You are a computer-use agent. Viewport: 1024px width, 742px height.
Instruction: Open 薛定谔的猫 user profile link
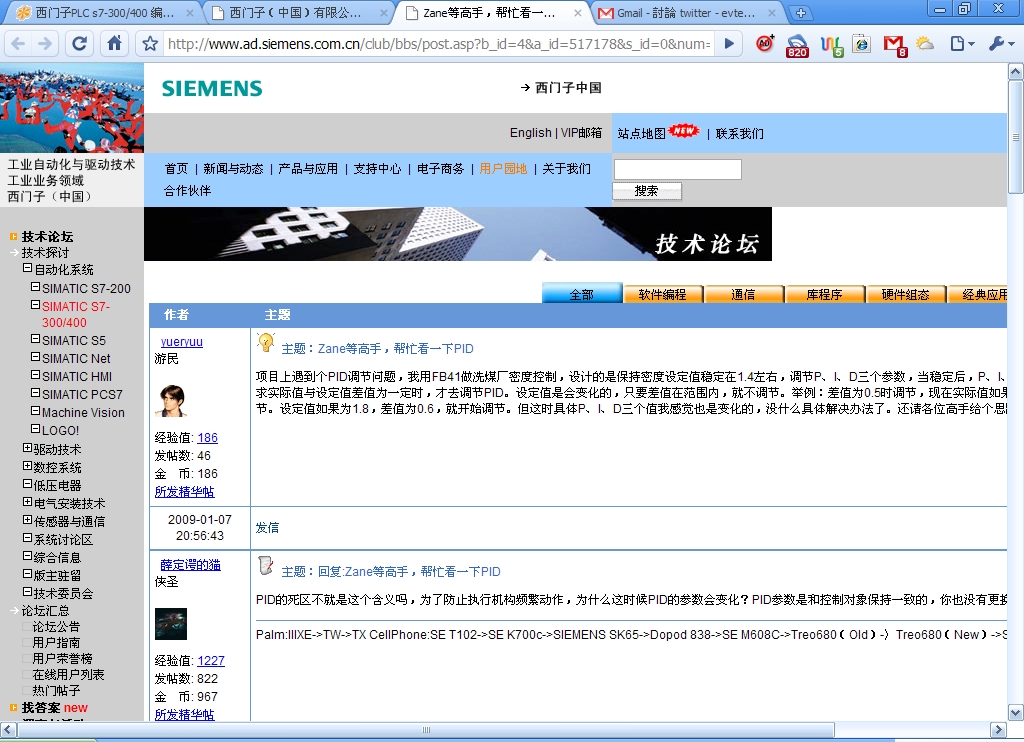pyautogui.click(x=191, y=565)
